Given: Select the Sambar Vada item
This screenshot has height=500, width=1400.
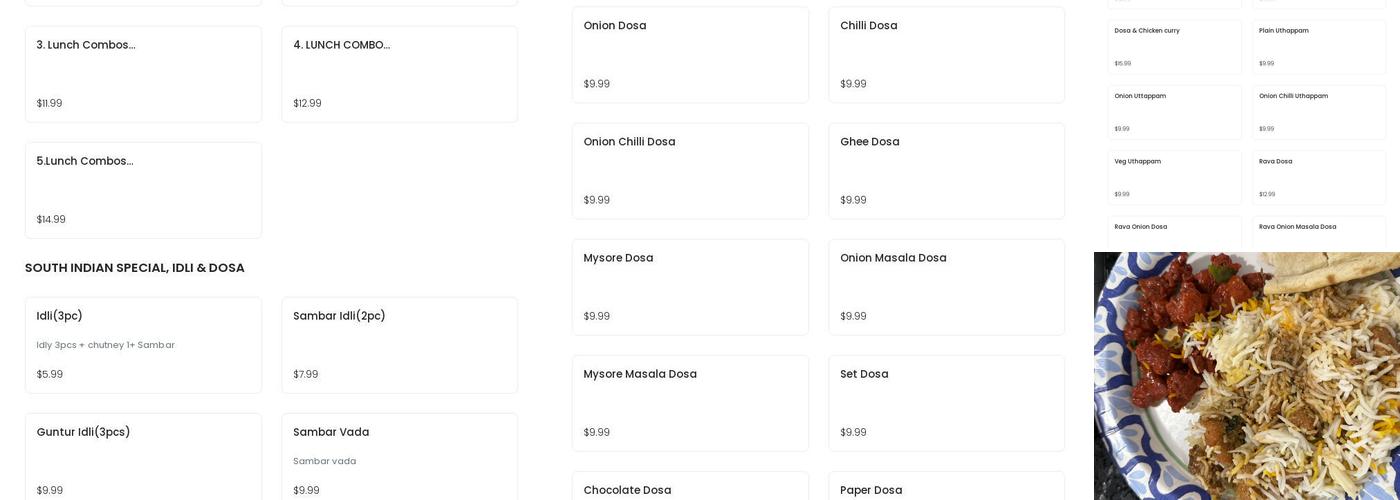Looking at the screenshot, I should click(x=399, y=458).
